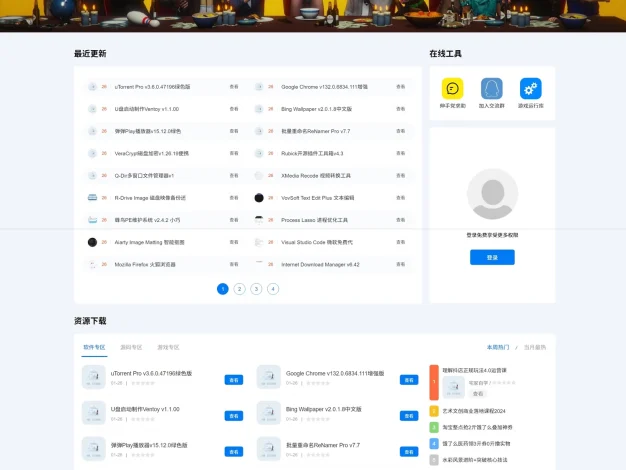
Task: Click the Aiarty Image Matting black icon
Action: click(92, 242)
